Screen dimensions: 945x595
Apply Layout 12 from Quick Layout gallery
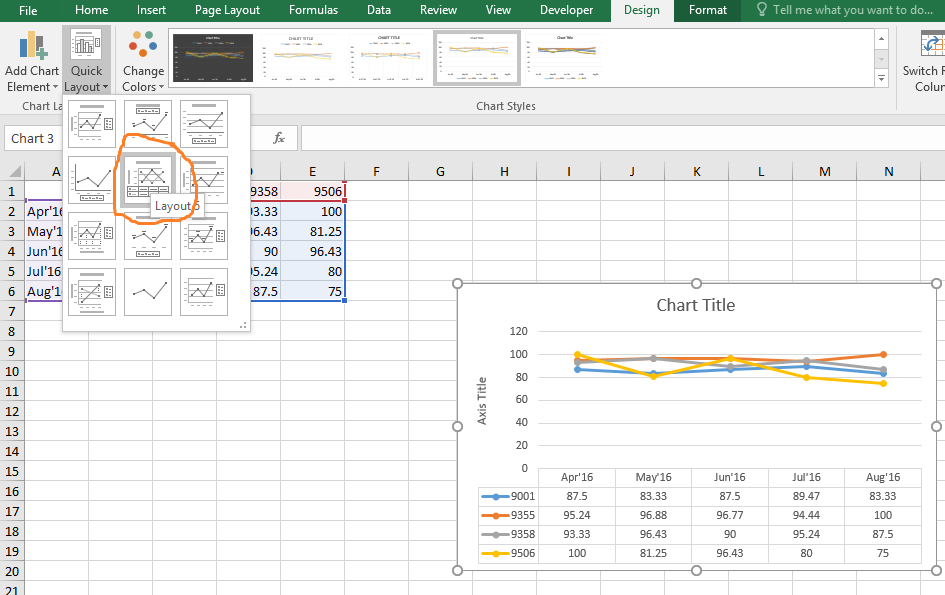click(204, 292)
